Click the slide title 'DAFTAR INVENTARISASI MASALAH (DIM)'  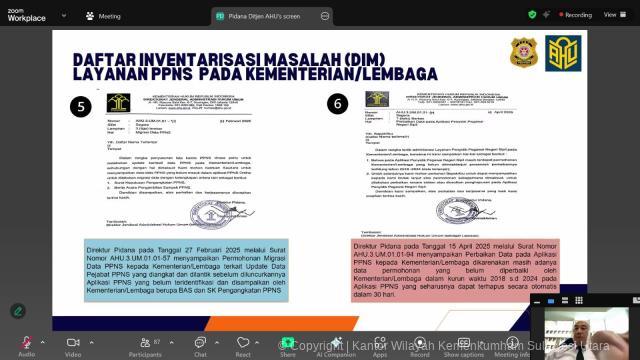pos(229,60)
